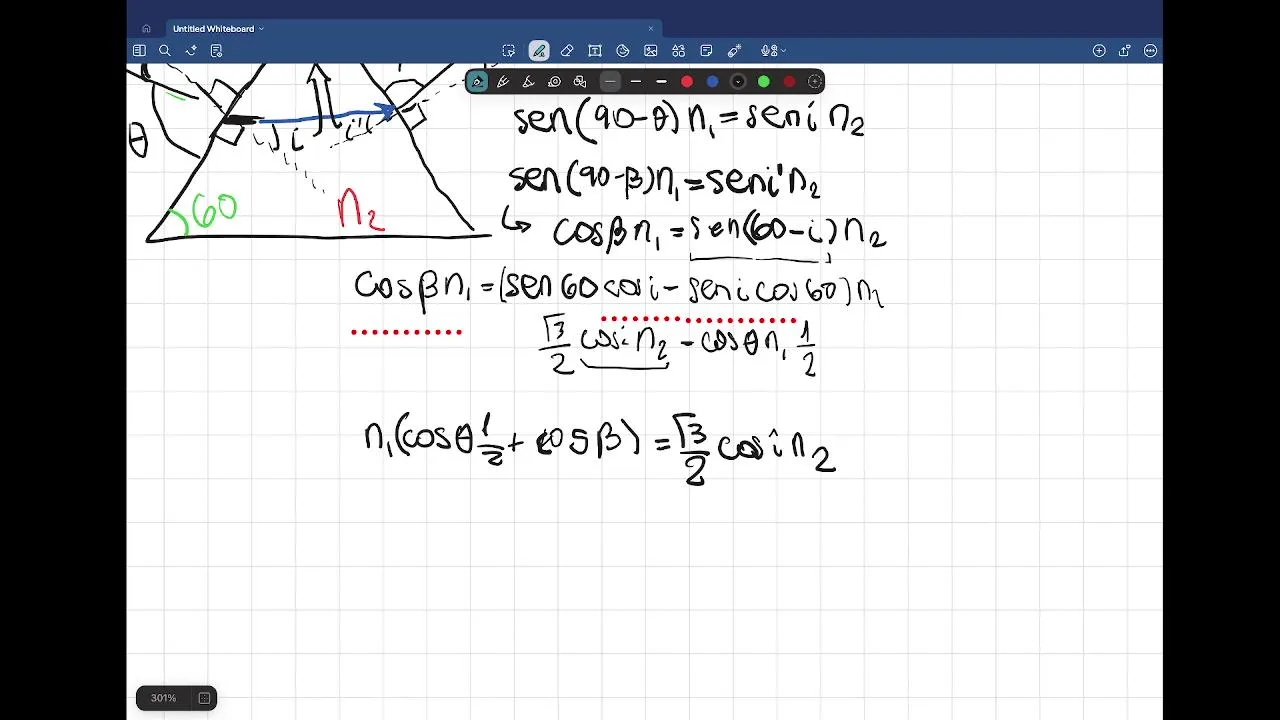Add a custom color to the palette
This screenshot has height=720, width=1280.
tap(815, 82)
